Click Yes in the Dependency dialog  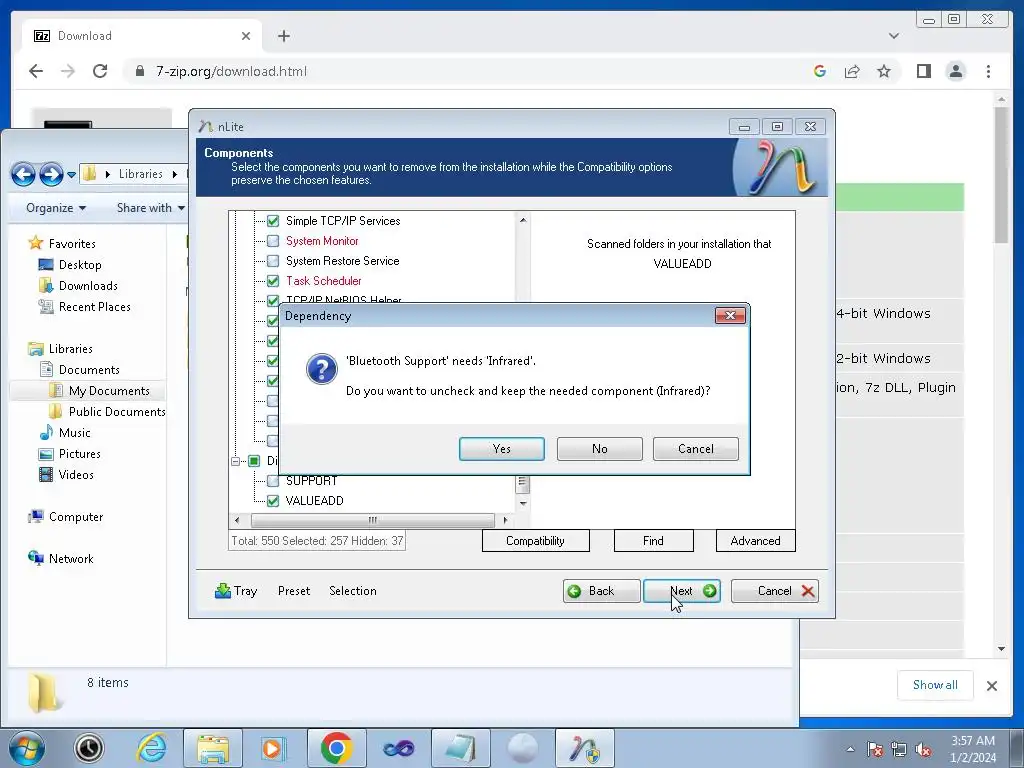pyautogui.click(x=502, y=449)
